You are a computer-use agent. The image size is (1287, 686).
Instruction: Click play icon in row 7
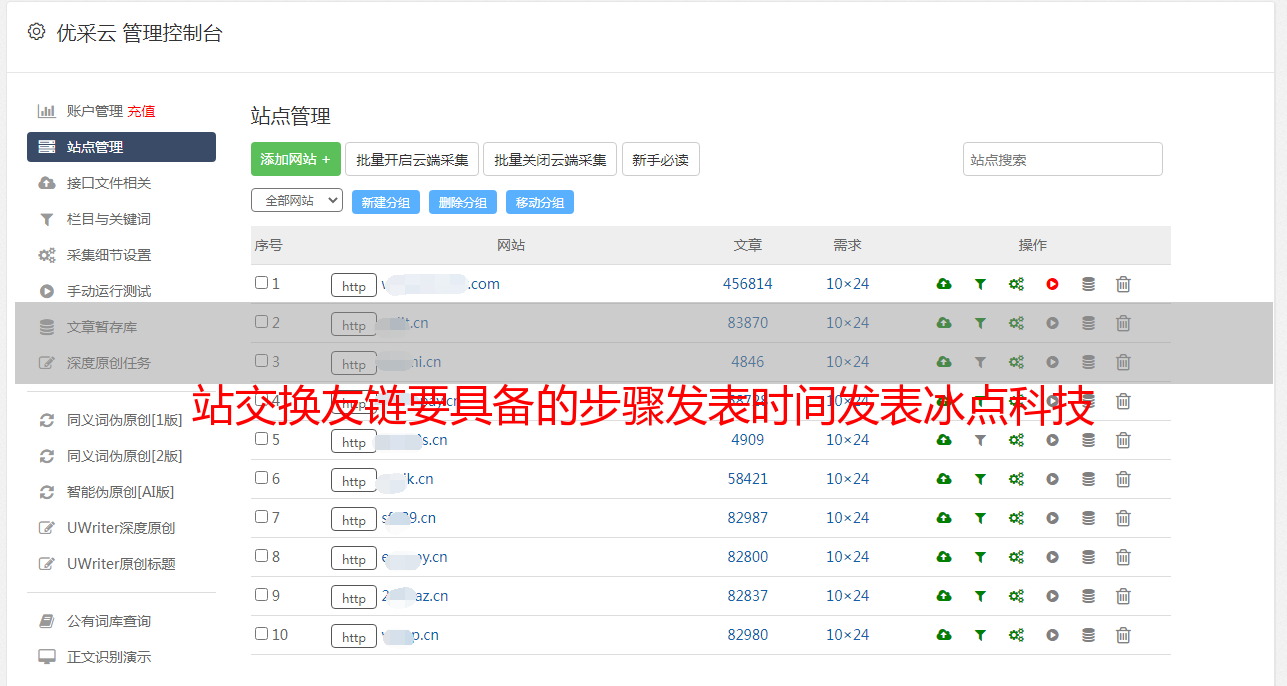point(1052,518)
